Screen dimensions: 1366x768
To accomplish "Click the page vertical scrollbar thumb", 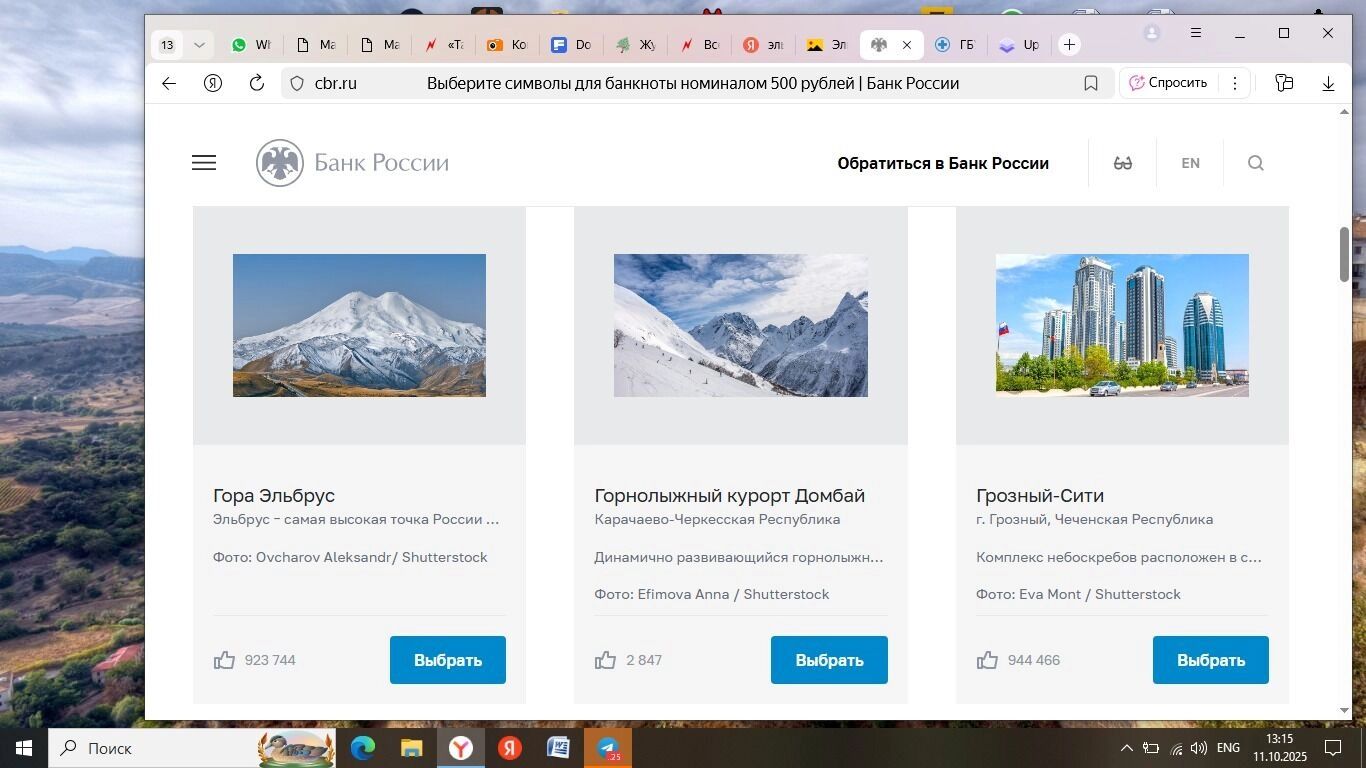I will pyautogui.click(x=1344, y=254).
